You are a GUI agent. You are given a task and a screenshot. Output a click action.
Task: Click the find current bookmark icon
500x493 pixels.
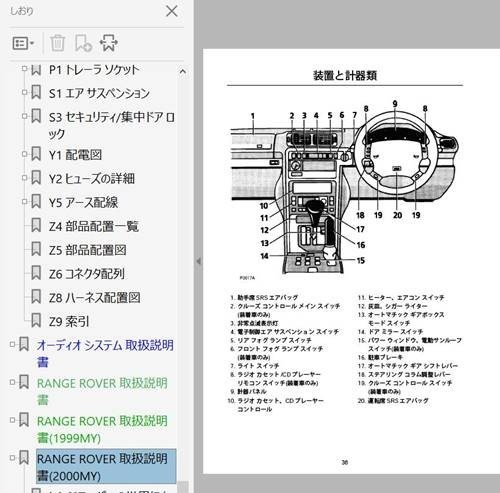click(x=109, y=43)
